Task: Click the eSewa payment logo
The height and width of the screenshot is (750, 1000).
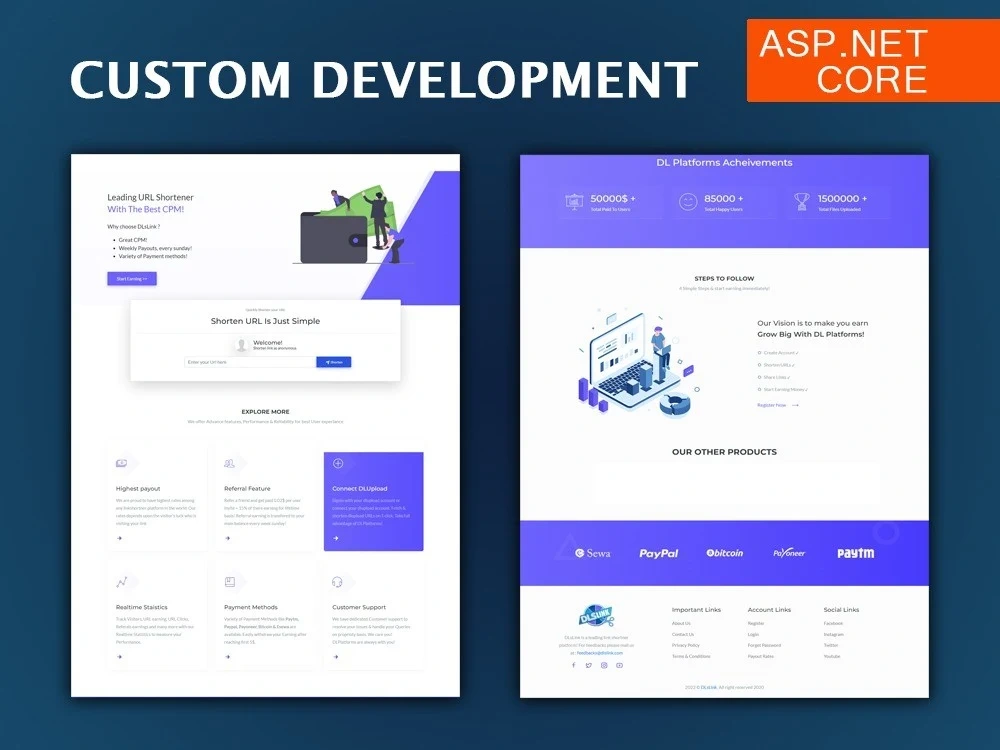Action: click(x=592, y=553)
